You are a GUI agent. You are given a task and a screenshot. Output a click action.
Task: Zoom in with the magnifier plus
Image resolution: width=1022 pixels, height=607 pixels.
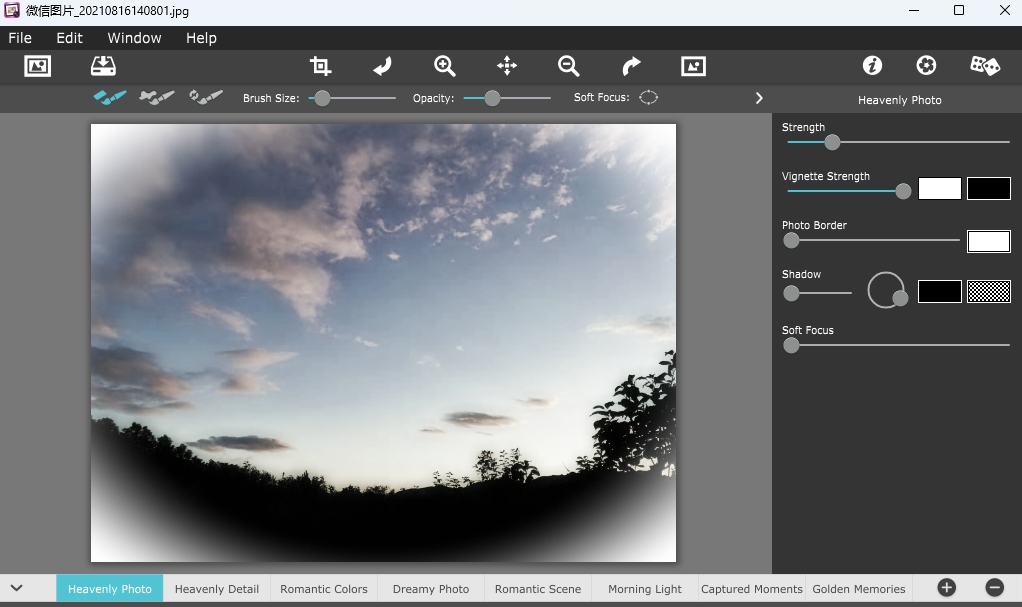coord(445,66)
